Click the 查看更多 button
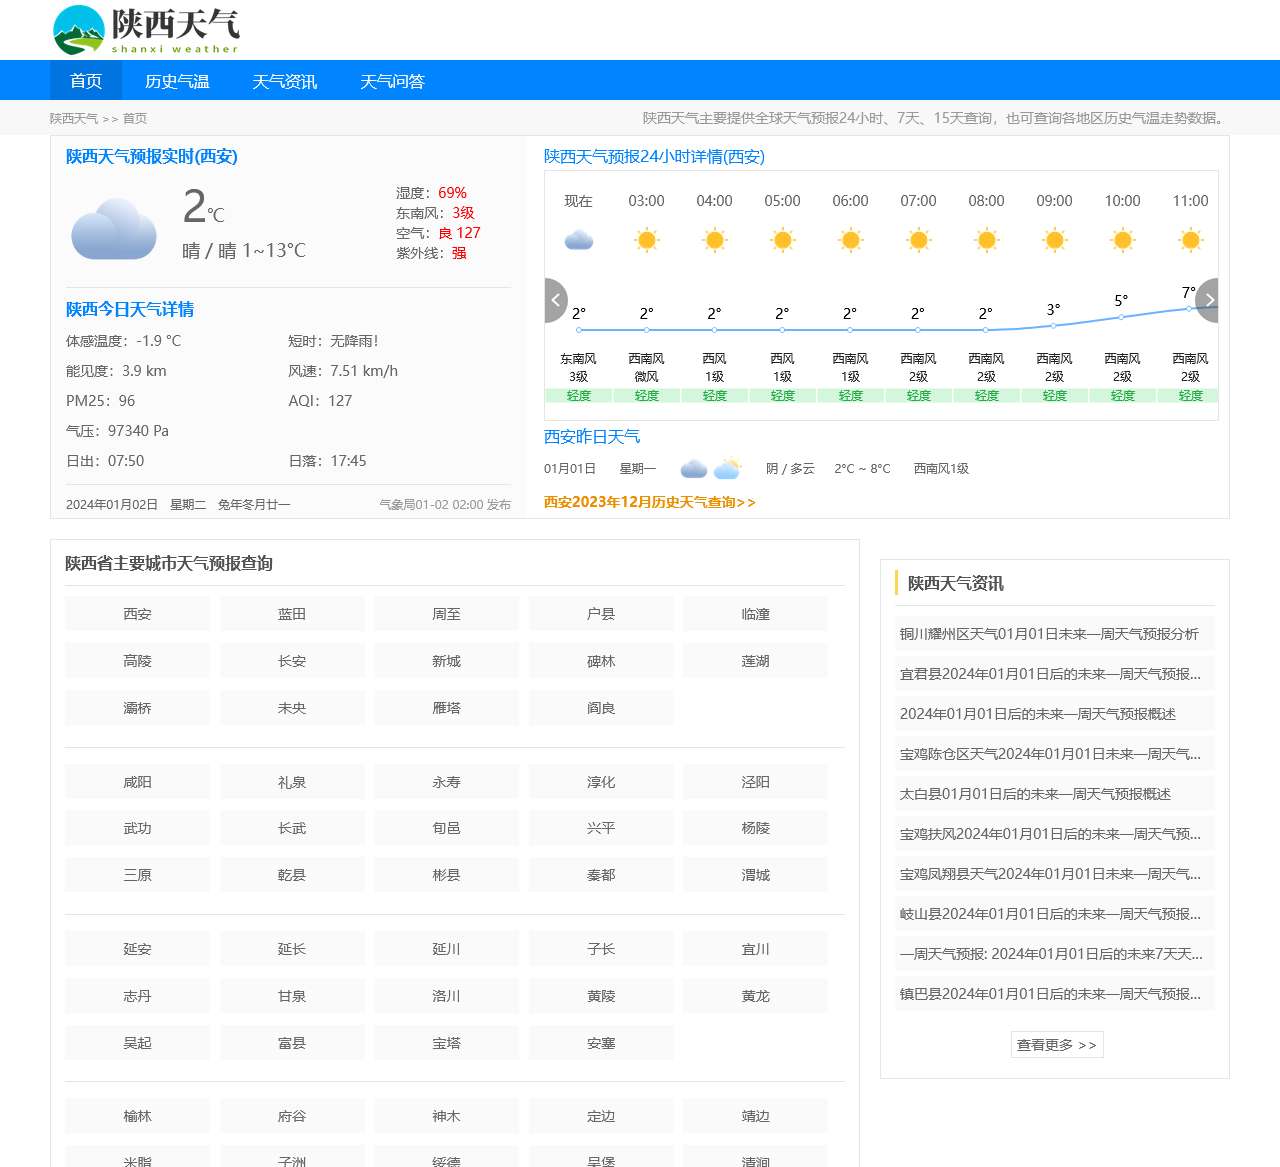The height and width of the screenshot is (1167, 1280). [1056, 1044]
